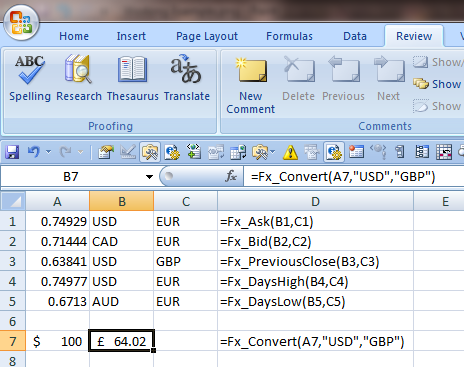464x367 pixels.
Task: Switch to the Formulas tab
Action: coord(289,36)
